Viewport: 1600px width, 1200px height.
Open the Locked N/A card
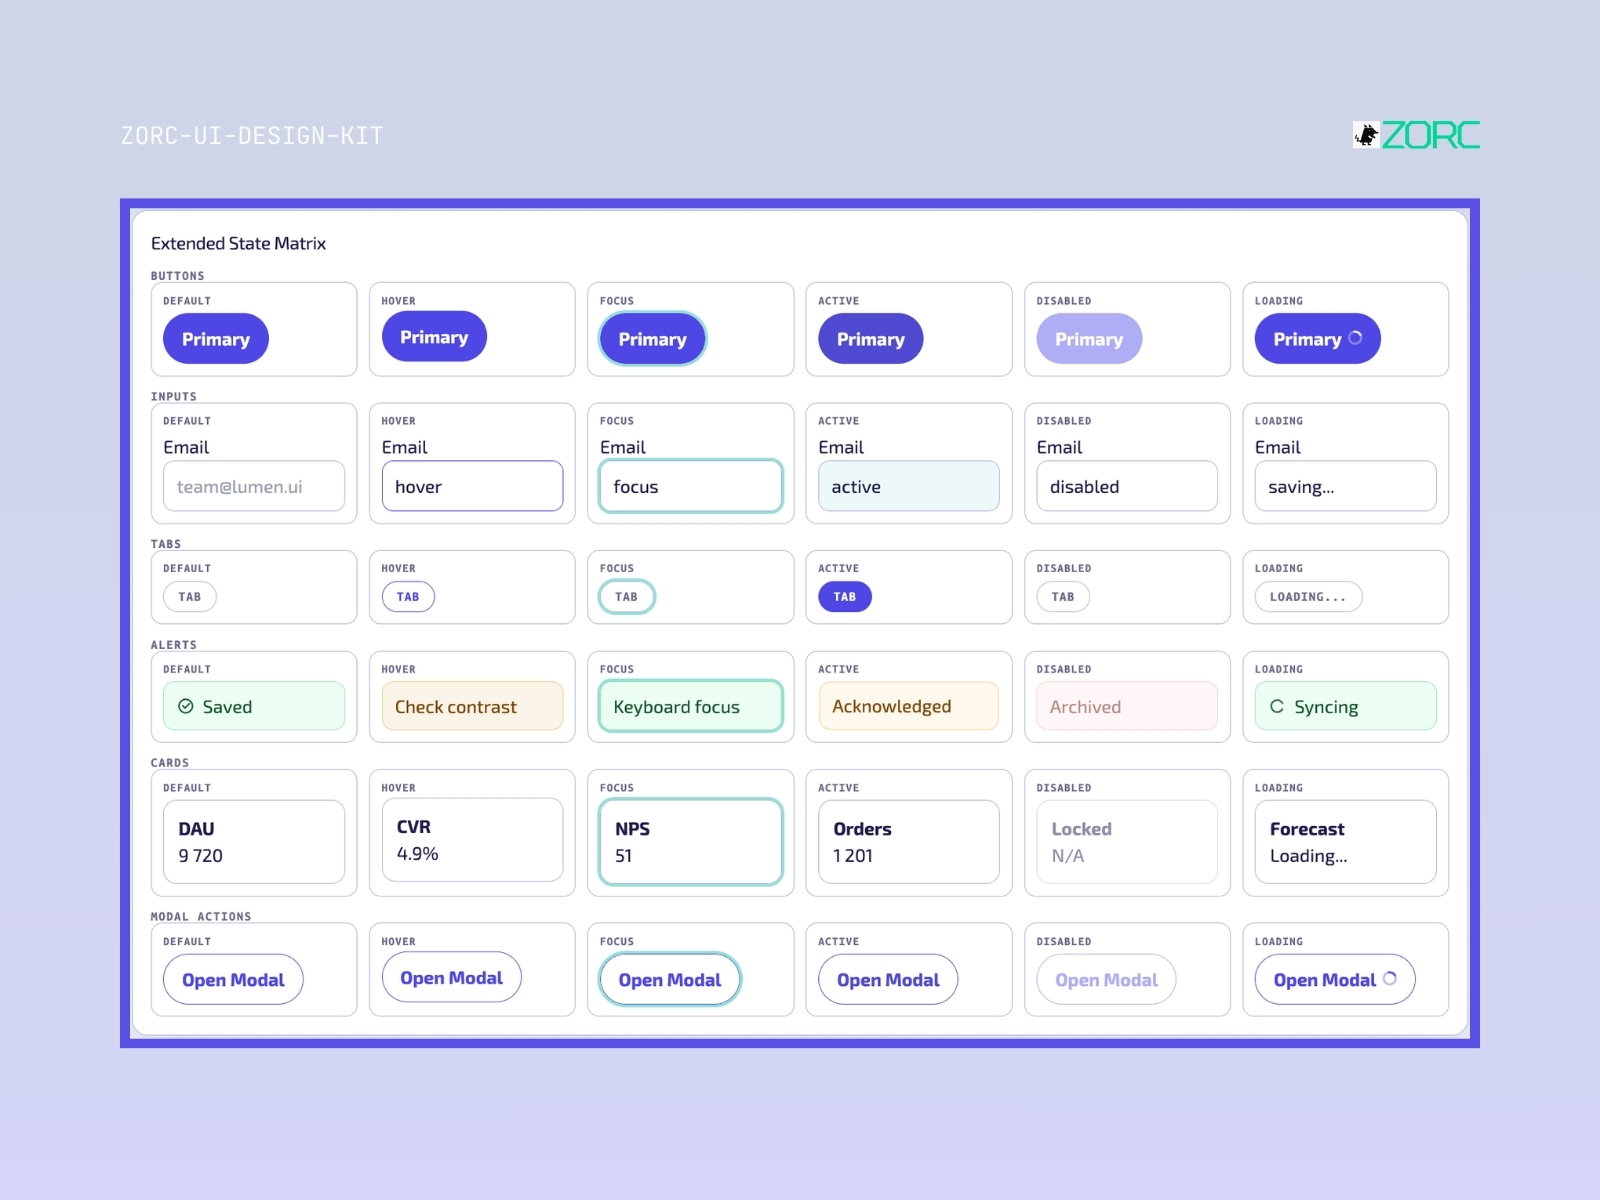(x=1127, y=842)
